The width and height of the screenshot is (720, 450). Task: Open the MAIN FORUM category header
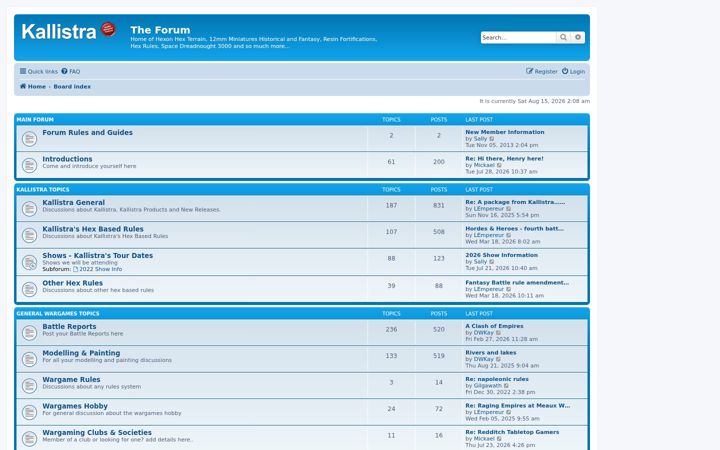click(35, 119)
